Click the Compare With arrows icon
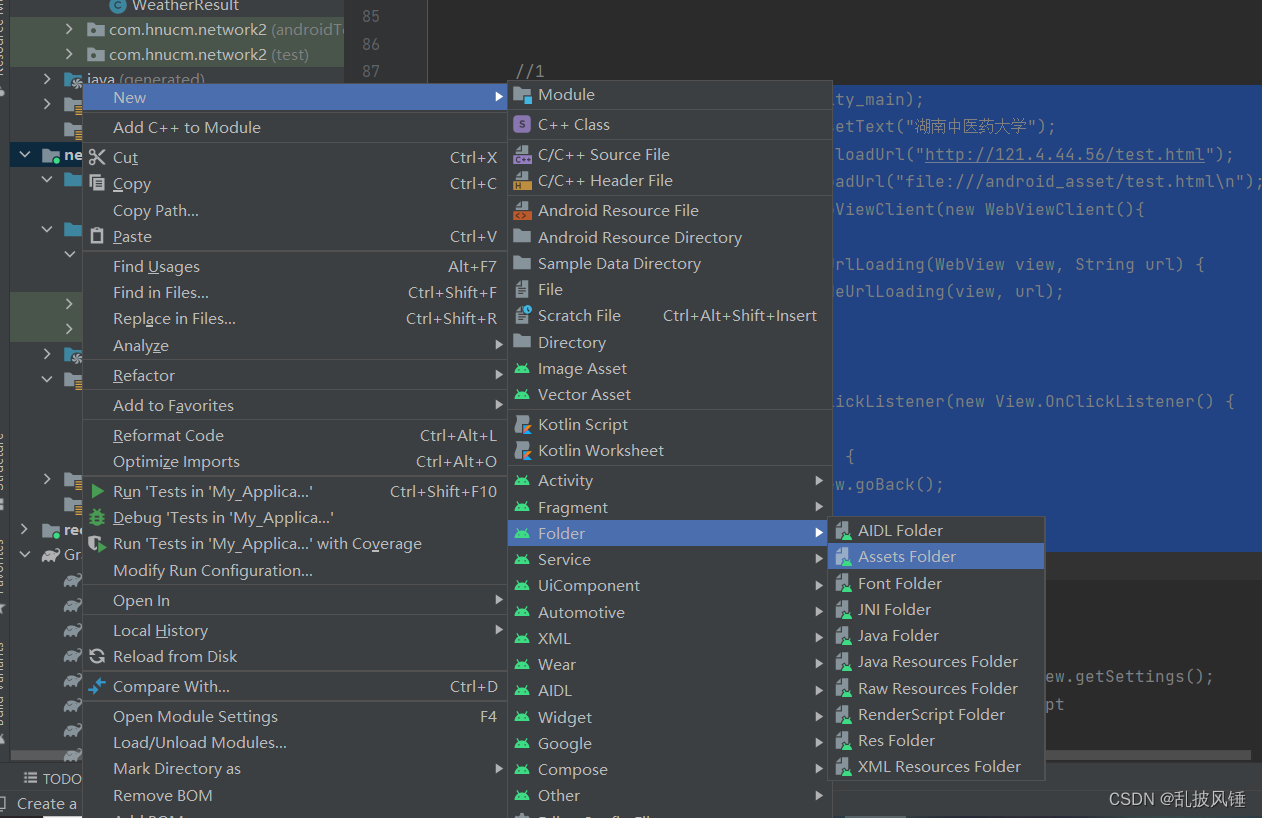This screenshot has height=818, width=1262. click(x=97, y=687)
